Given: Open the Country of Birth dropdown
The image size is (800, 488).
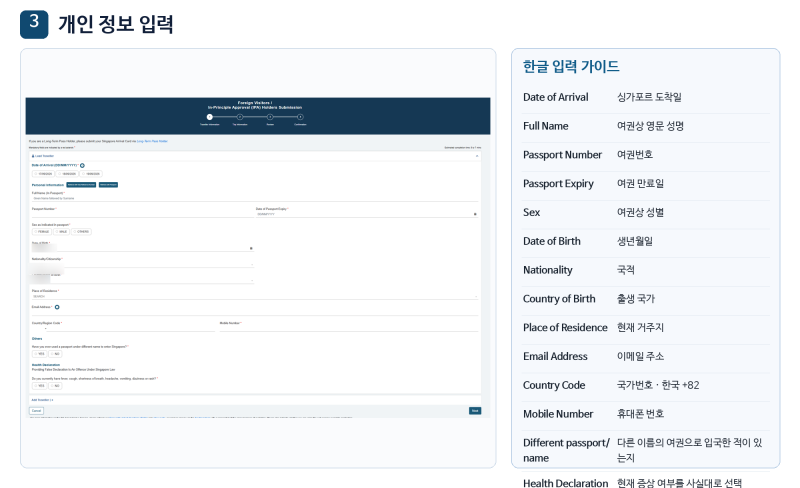Looking at the screenshot, I should 142,280.
